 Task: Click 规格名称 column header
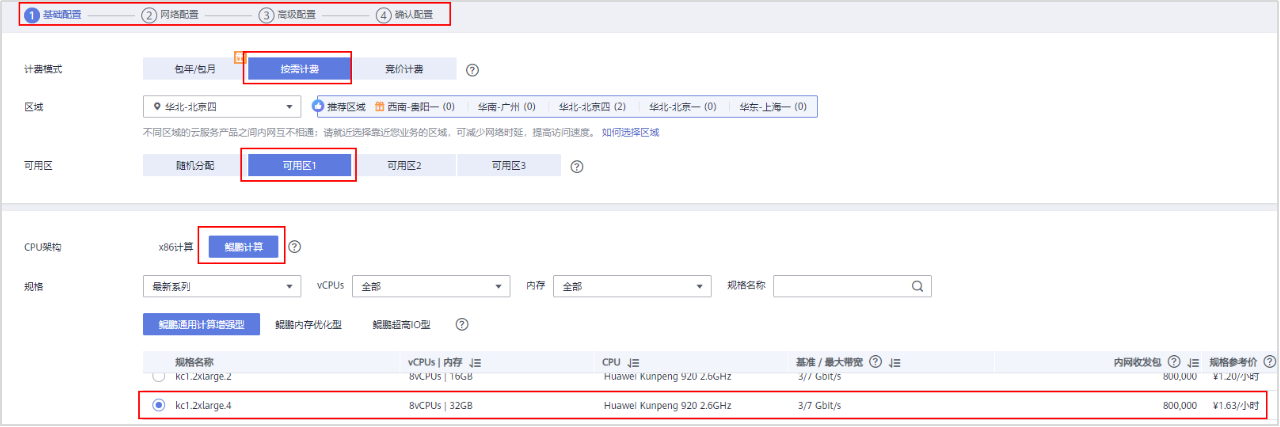pos(194,361)
